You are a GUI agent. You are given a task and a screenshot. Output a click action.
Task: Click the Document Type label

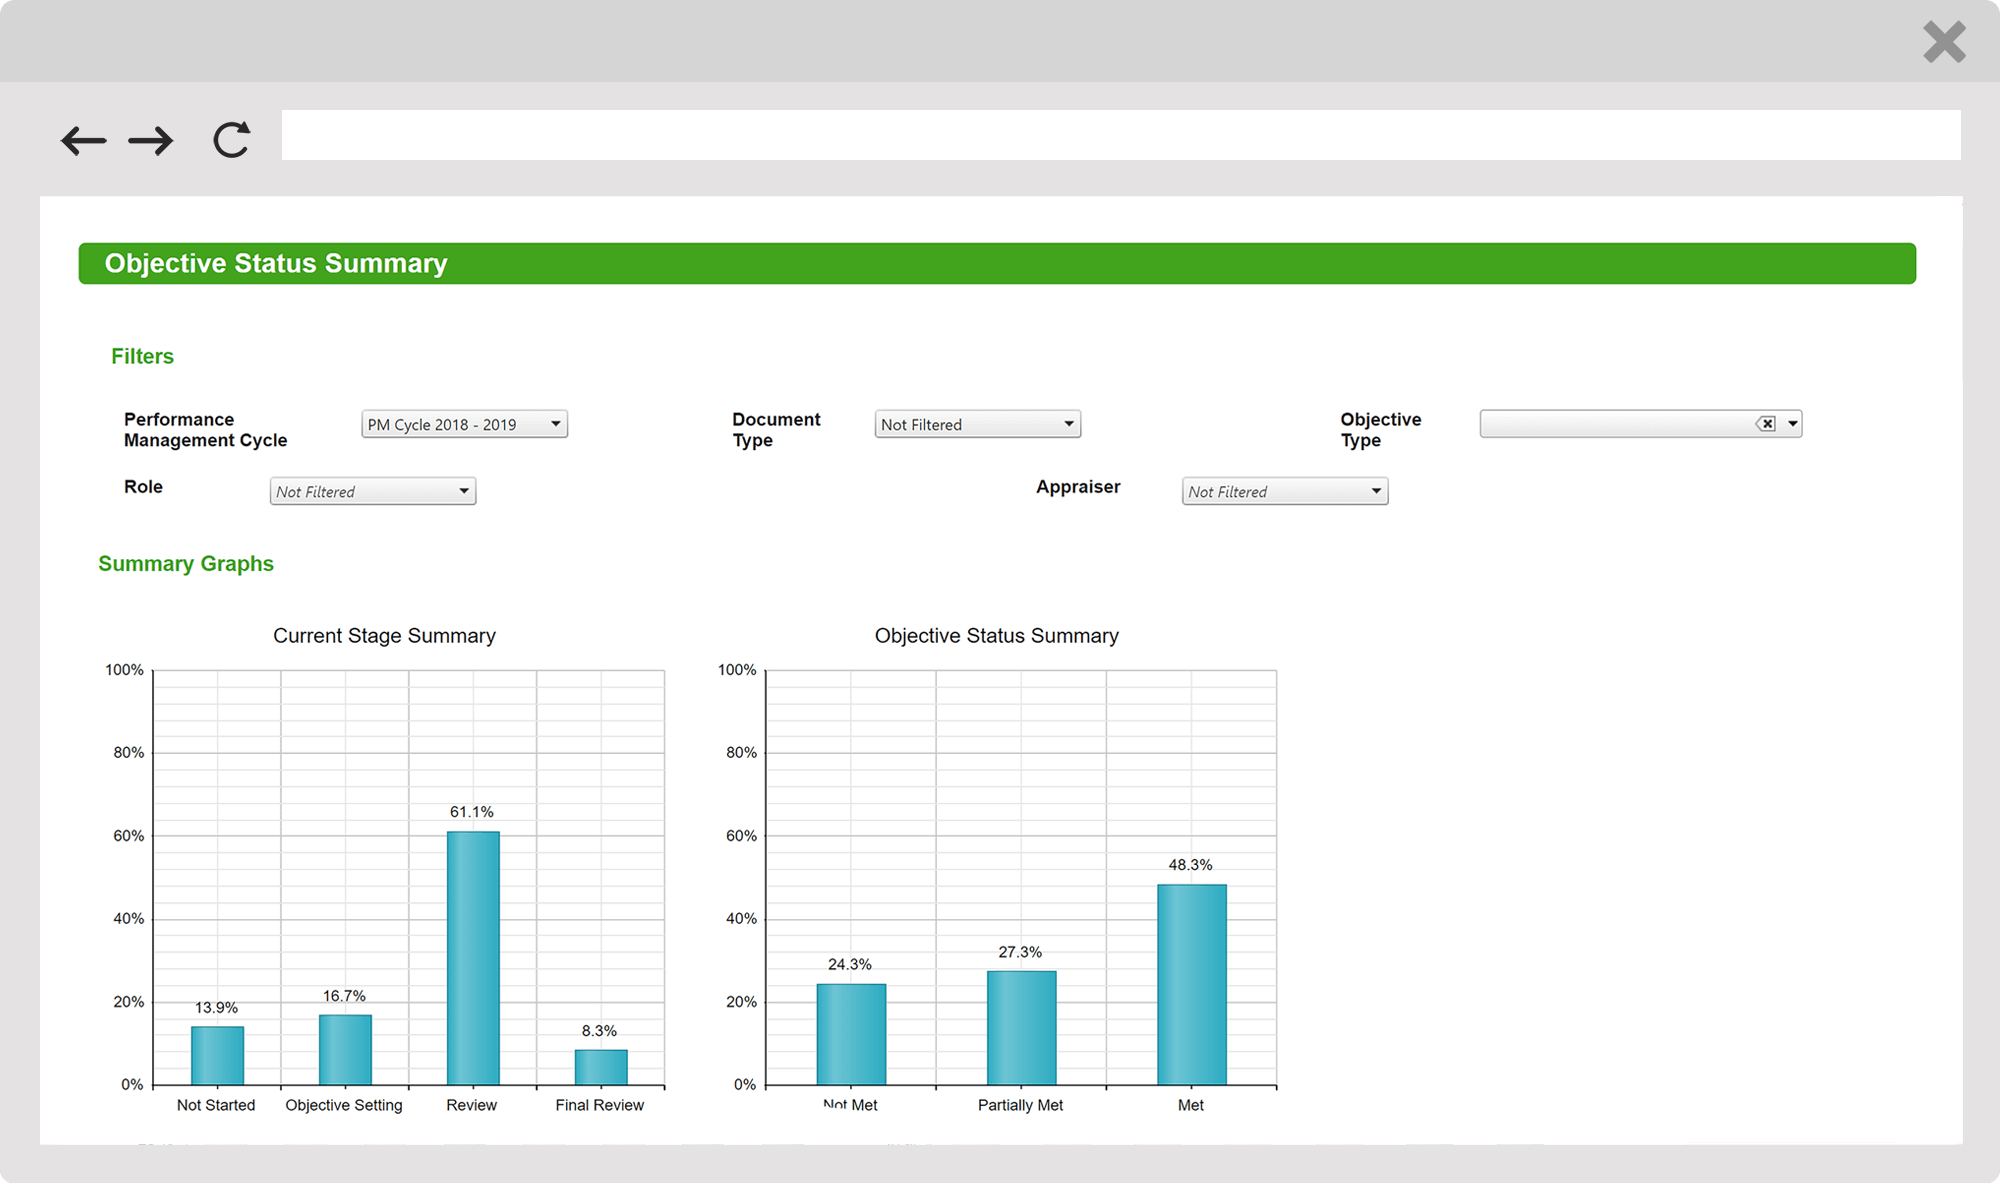(776, 430)
